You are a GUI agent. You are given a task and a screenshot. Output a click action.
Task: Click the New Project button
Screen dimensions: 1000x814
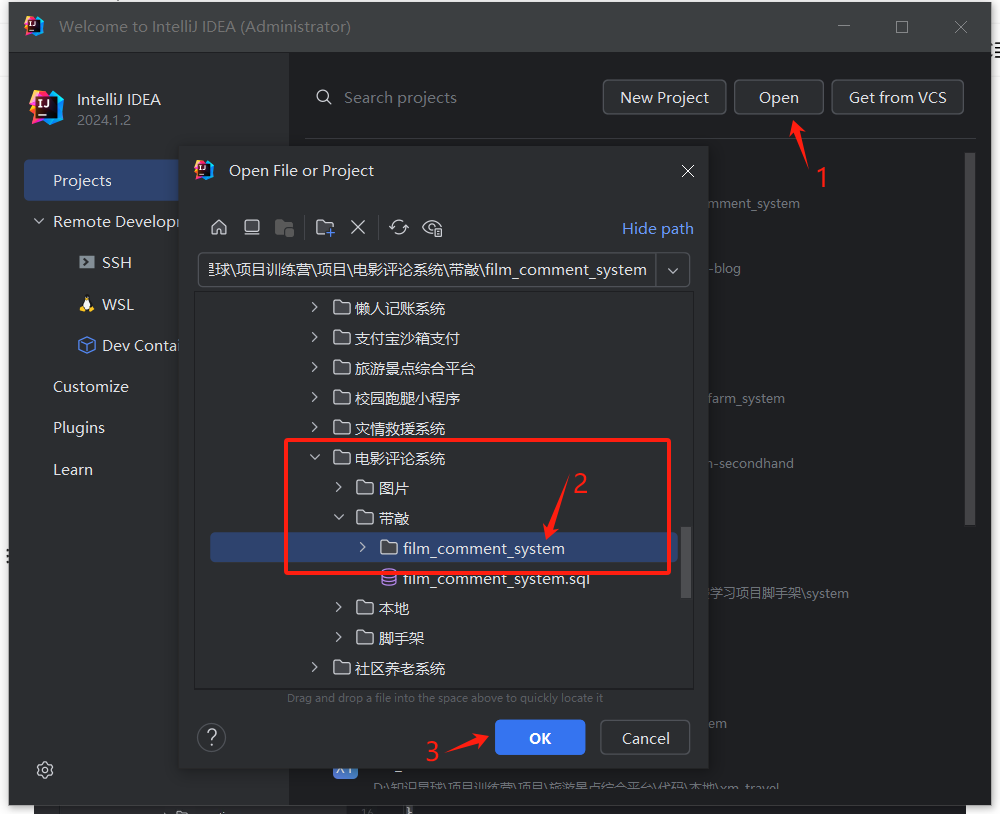pos(664,97)
